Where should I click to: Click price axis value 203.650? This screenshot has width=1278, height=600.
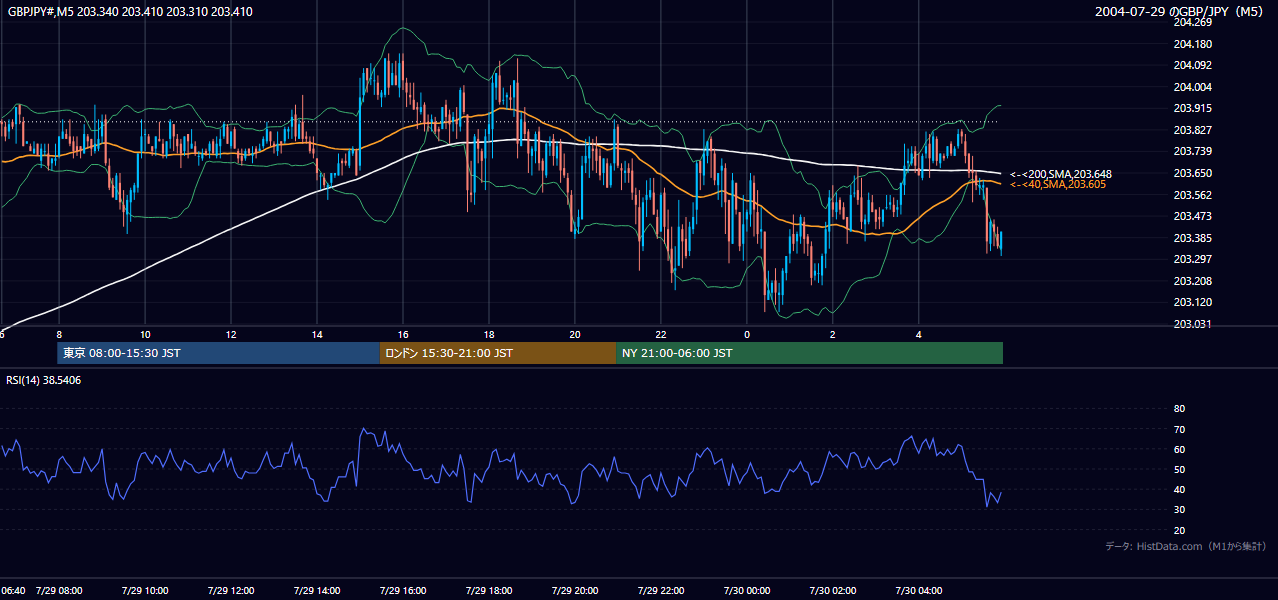[x=1192, y=173]
